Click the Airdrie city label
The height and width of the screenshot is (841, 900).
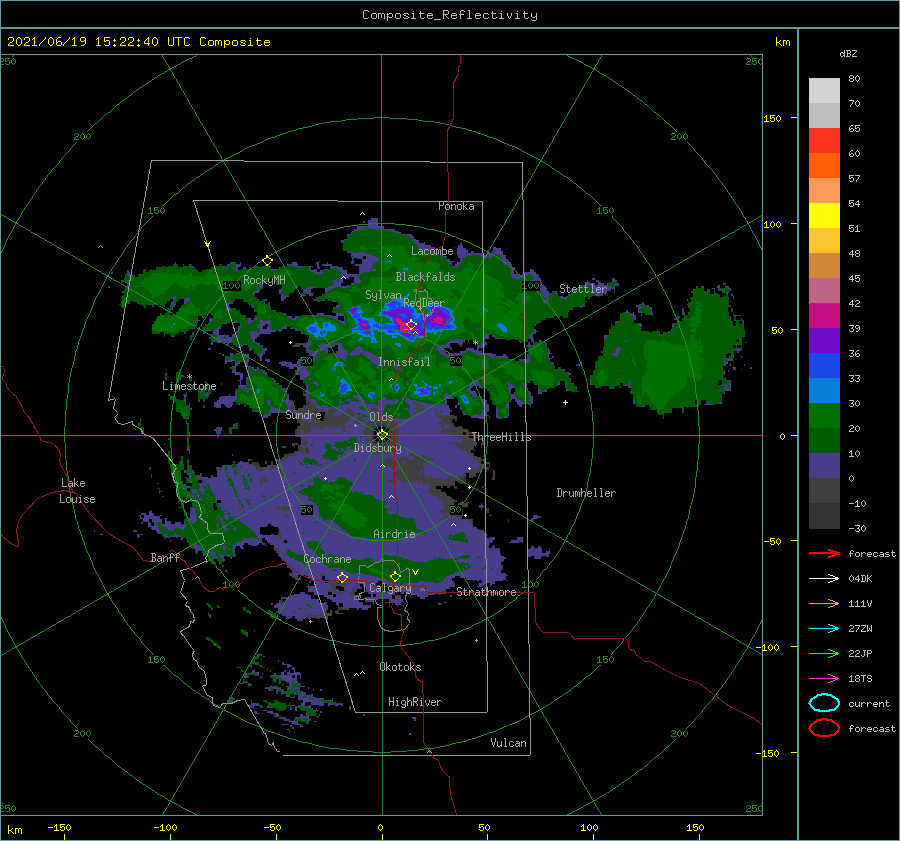tap(394, 534)
